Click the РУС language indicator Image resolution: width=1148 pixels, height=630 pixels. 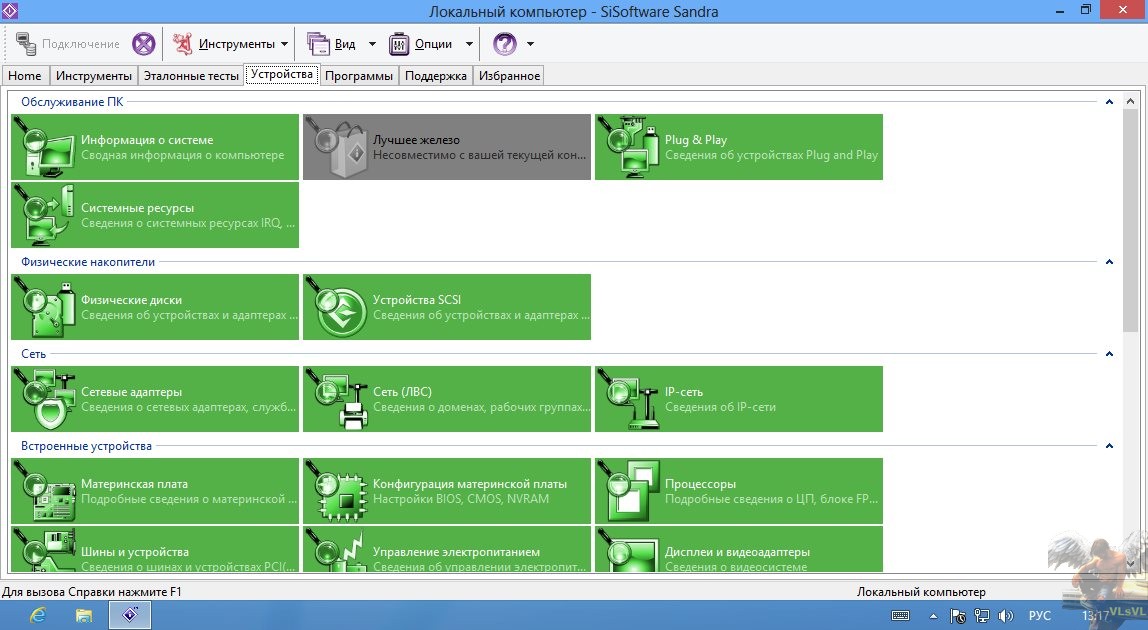point(1040,616)
